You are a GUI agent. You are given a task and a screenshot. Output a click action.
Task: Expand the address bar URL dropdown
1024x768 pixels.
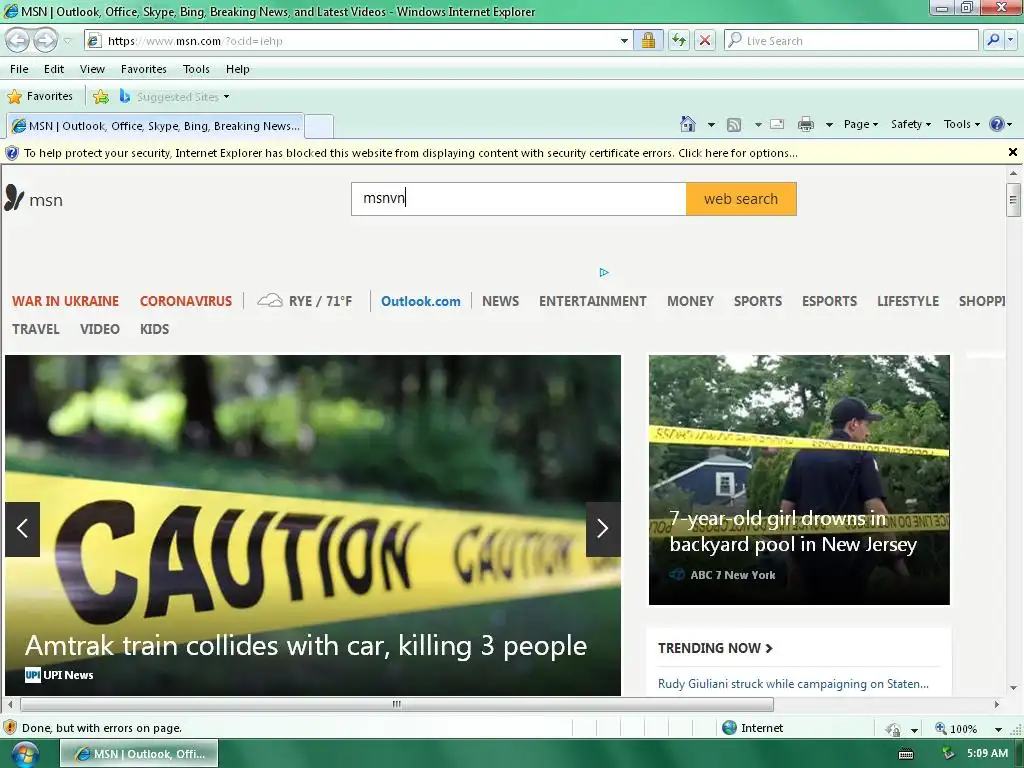pyautogui.click(x=624, y=40)
